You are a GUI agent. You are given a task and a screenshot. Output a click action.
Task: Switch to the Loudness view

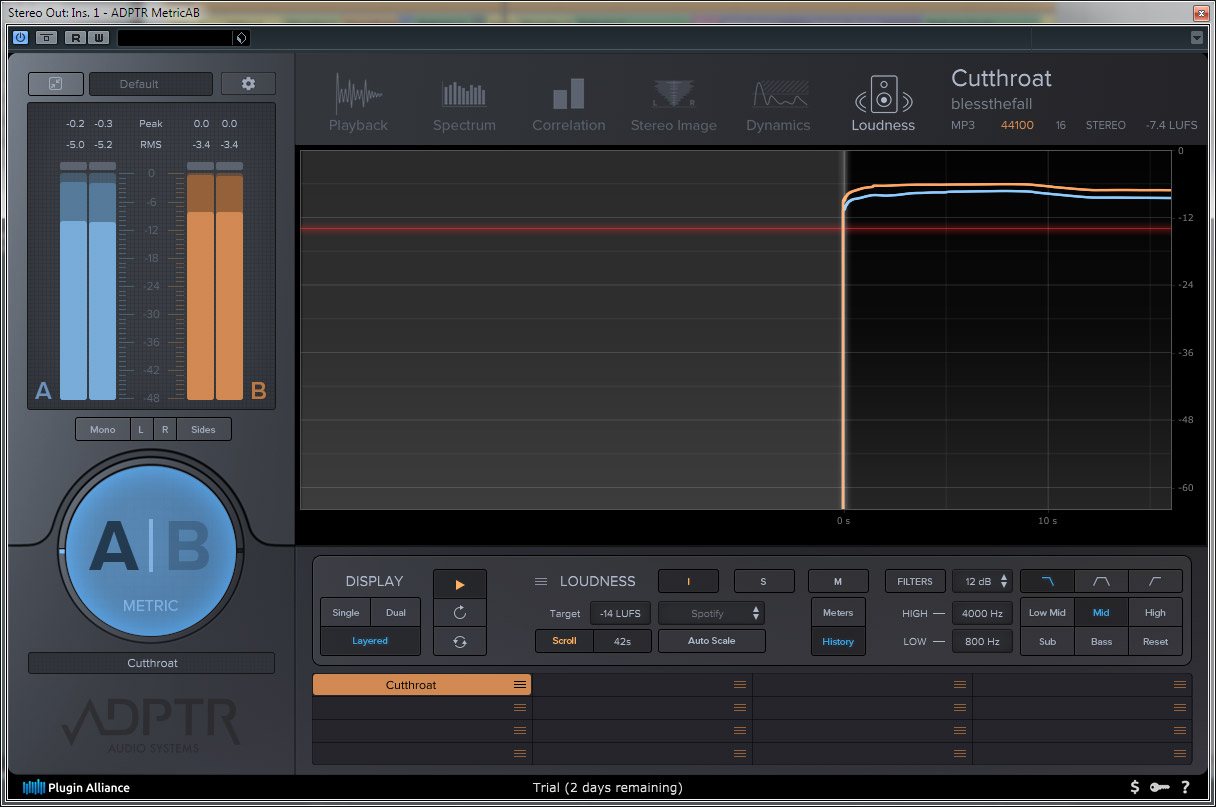pyautogui.click(x=883, y=103)
